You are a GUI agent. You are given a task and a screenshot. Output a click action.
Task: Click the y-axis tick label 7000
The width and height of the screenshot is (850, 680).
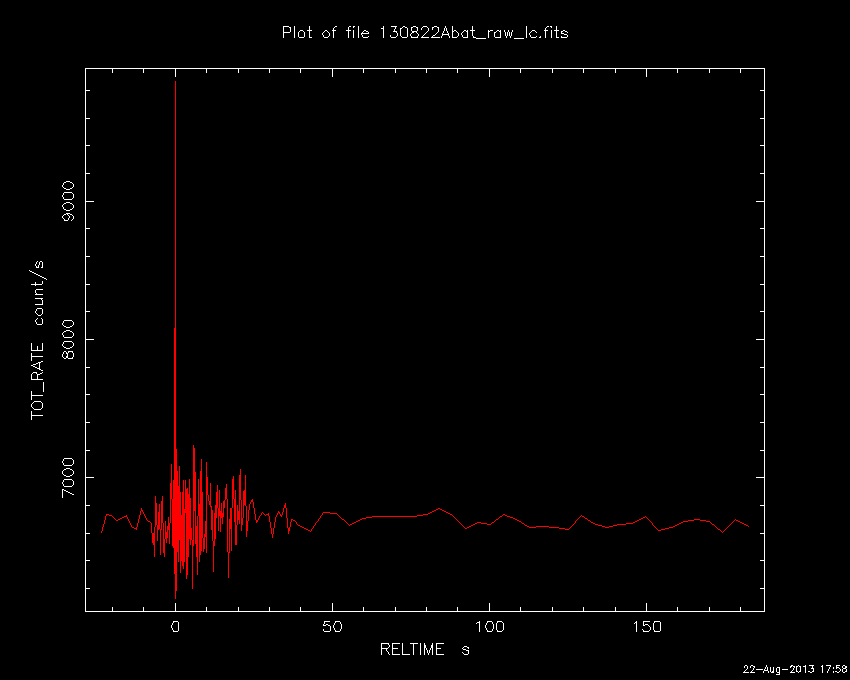[x=69, y=477]
